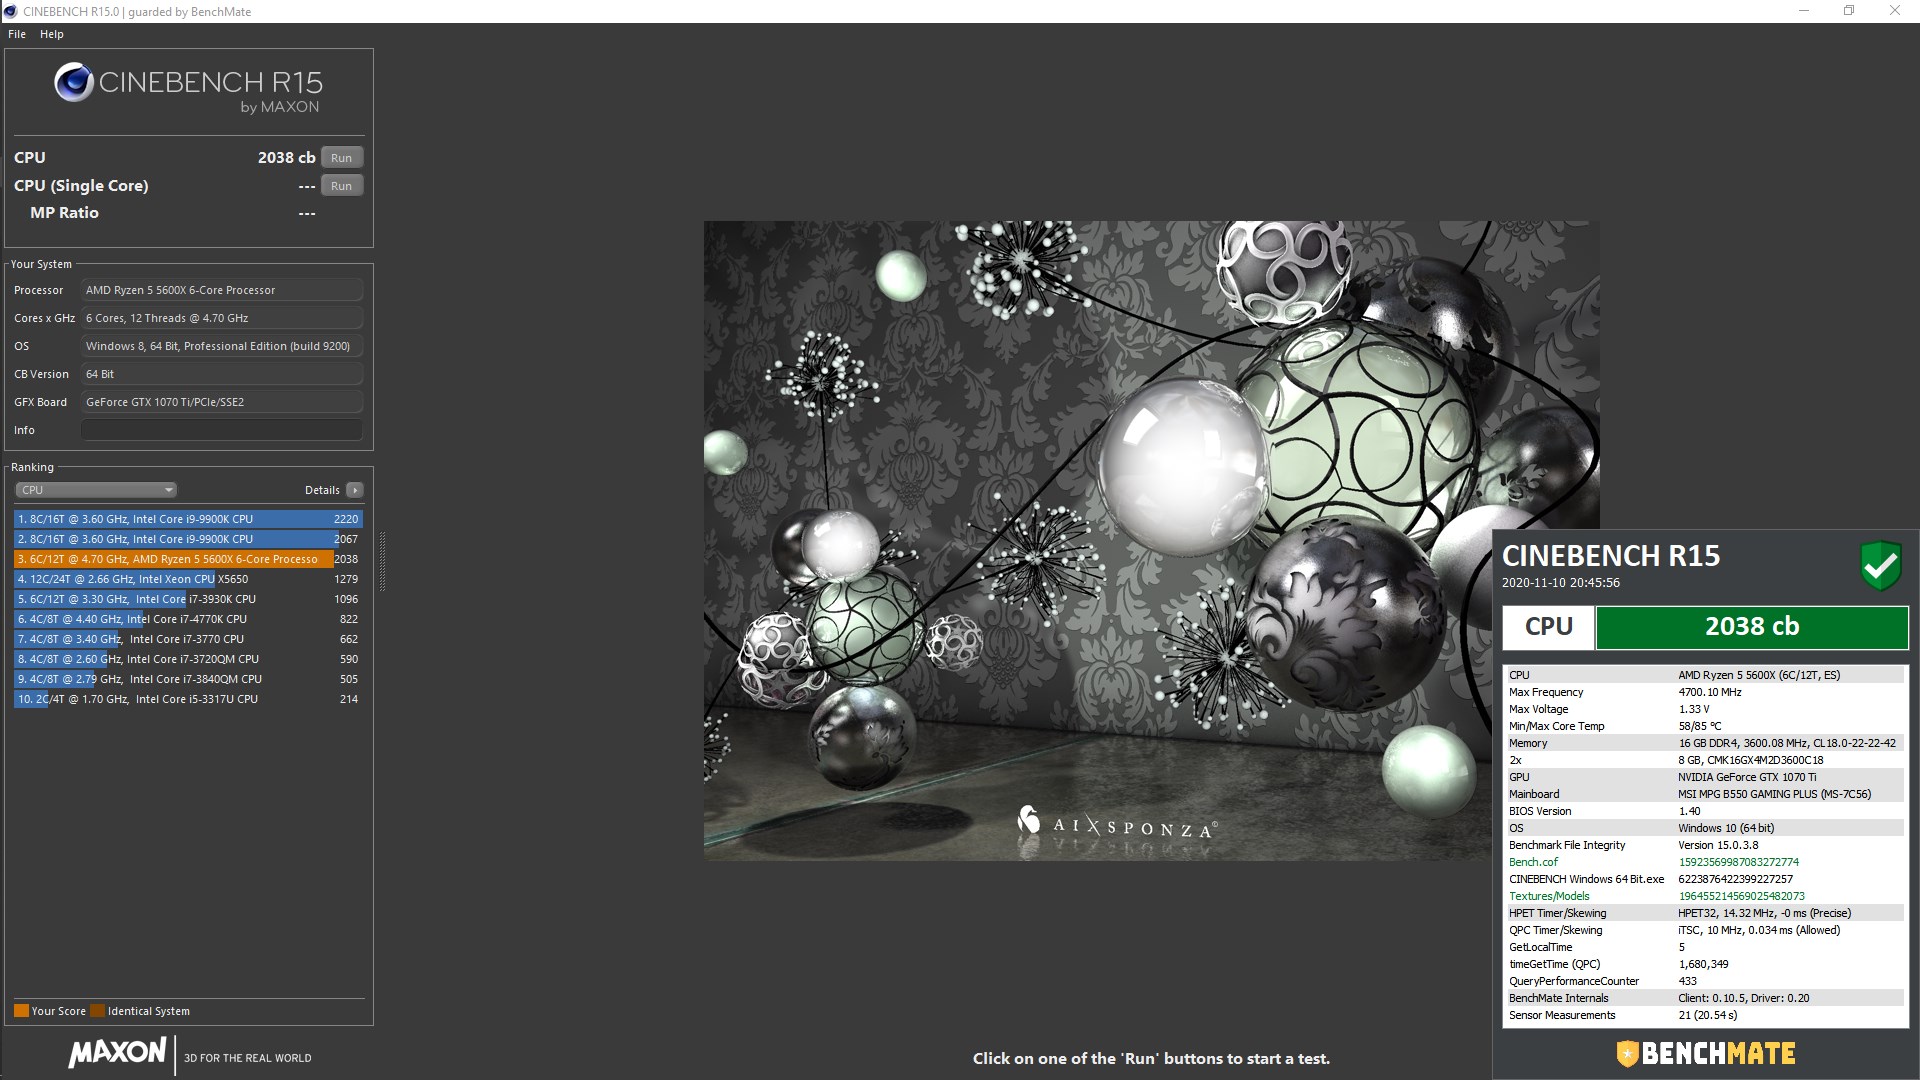
Task: Select ranking entry Ryzen 5 5600X 2038
Action: pyautogui.click(x=188, y=559)
